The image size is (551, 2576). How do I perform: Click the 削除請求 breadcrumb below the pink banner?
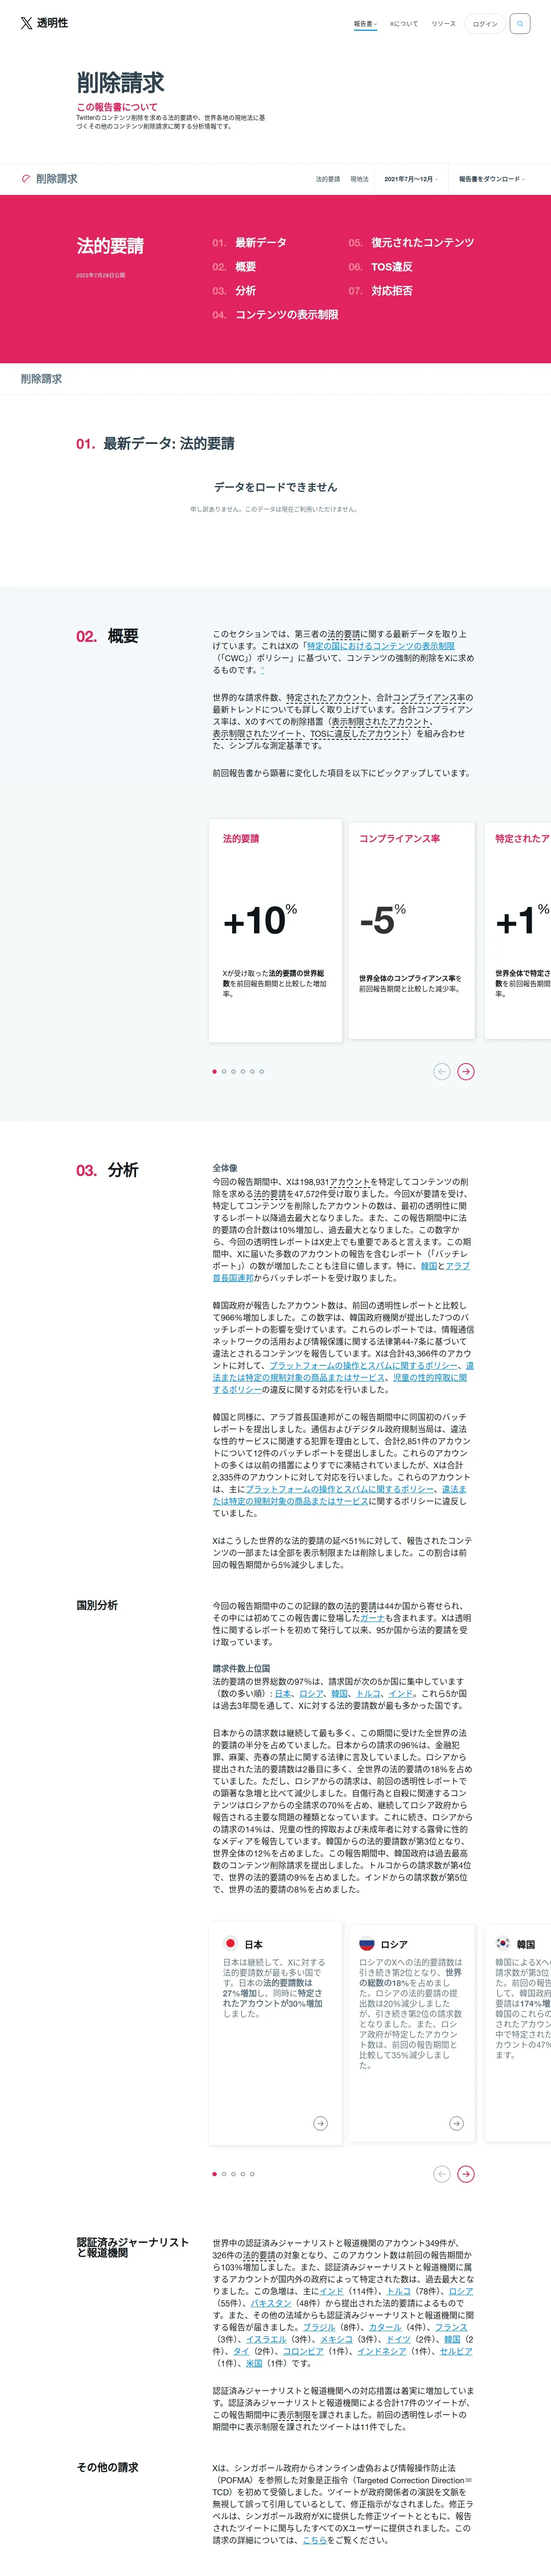click(41, 379)
